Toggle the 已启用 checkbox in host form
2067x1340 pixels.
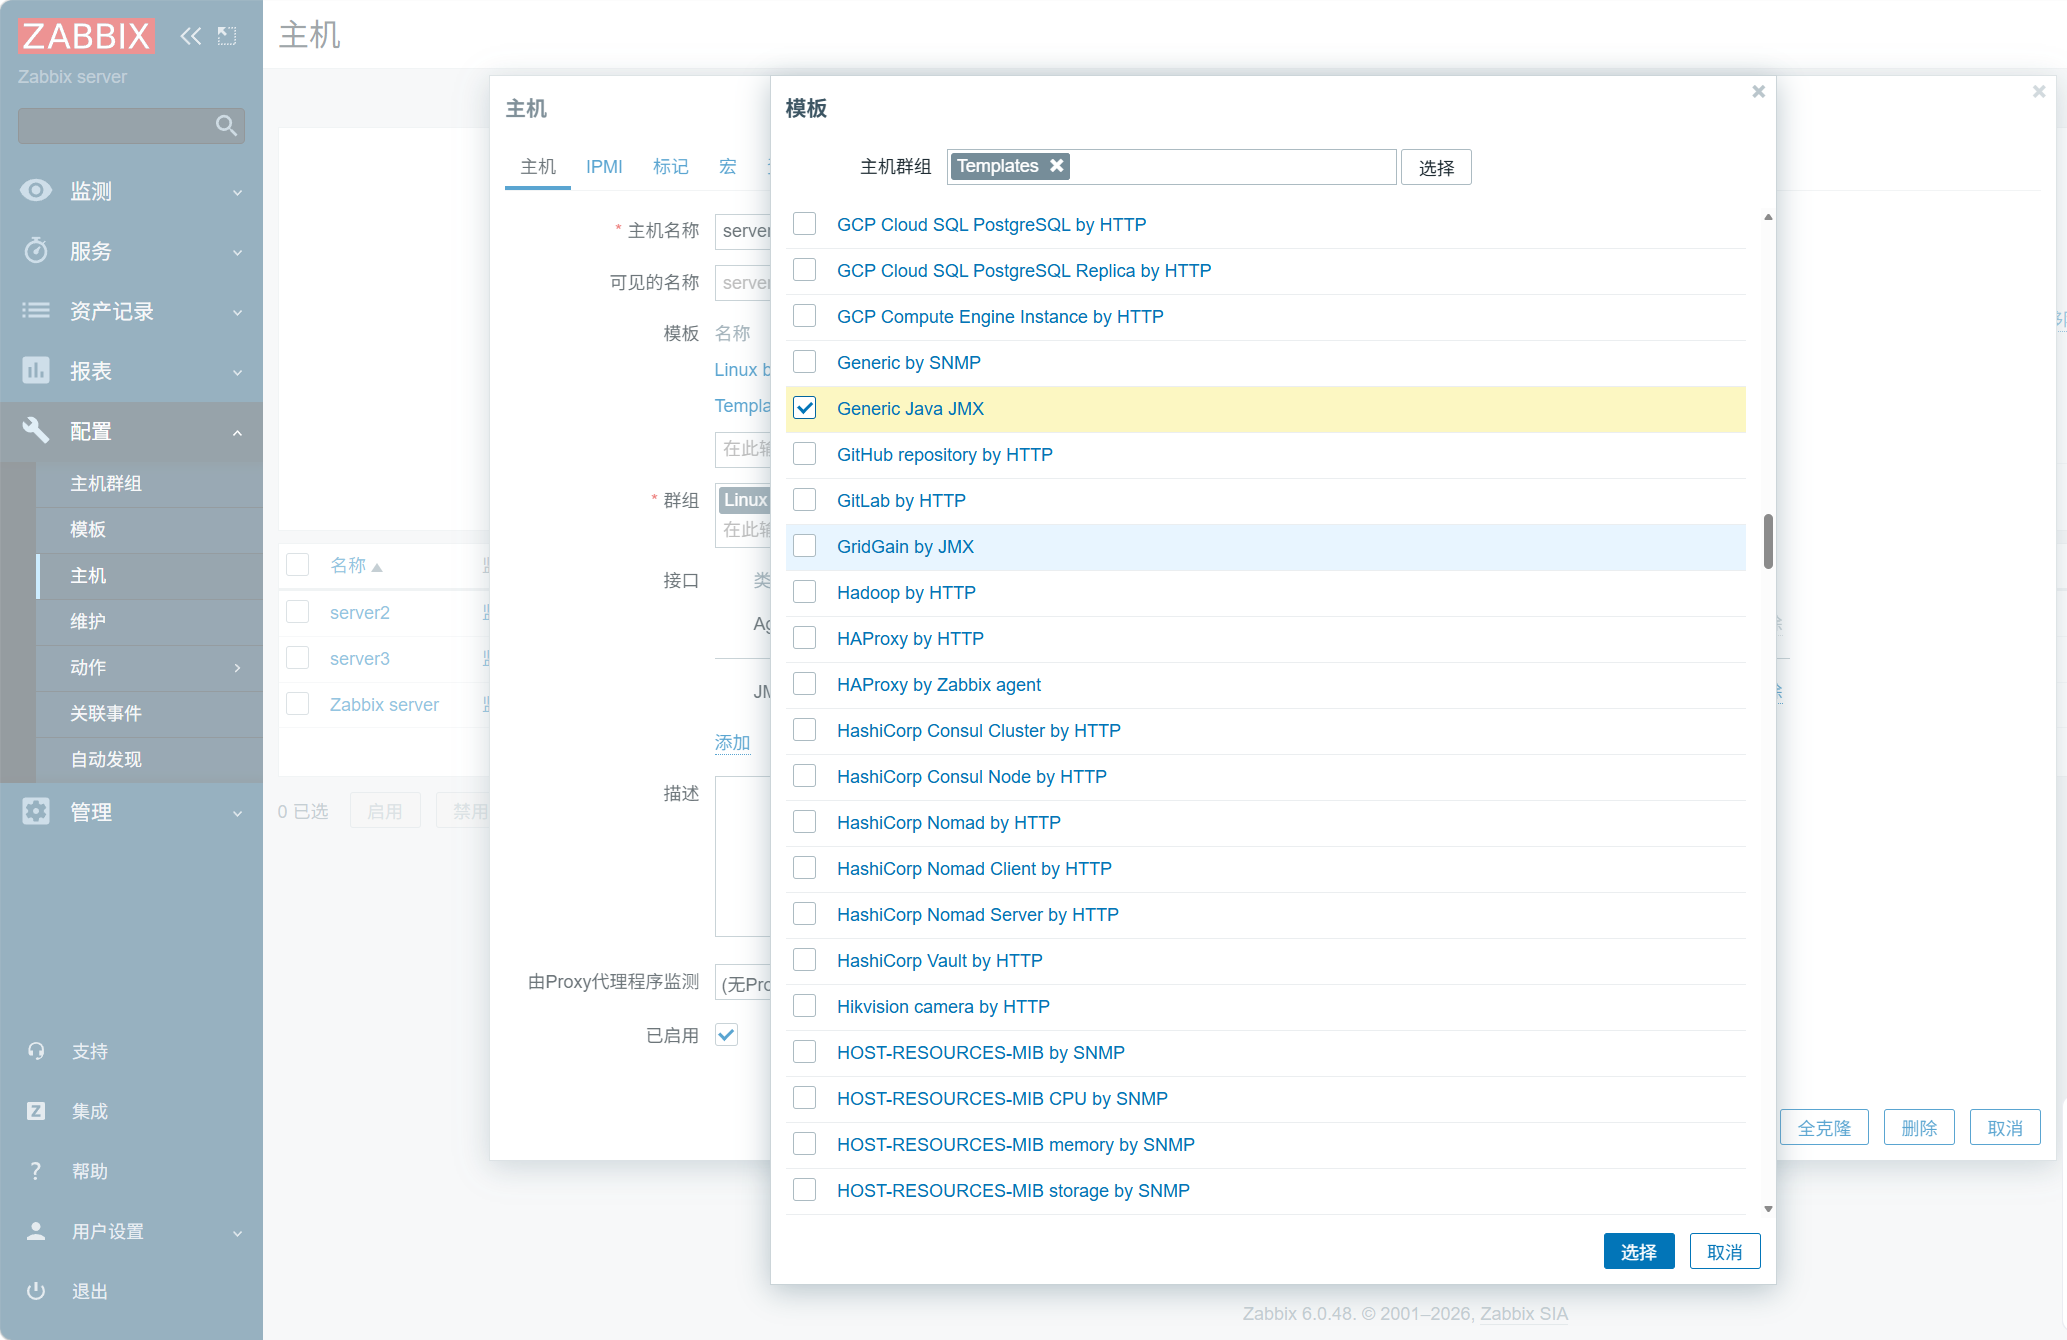(x=727, y=1035)
